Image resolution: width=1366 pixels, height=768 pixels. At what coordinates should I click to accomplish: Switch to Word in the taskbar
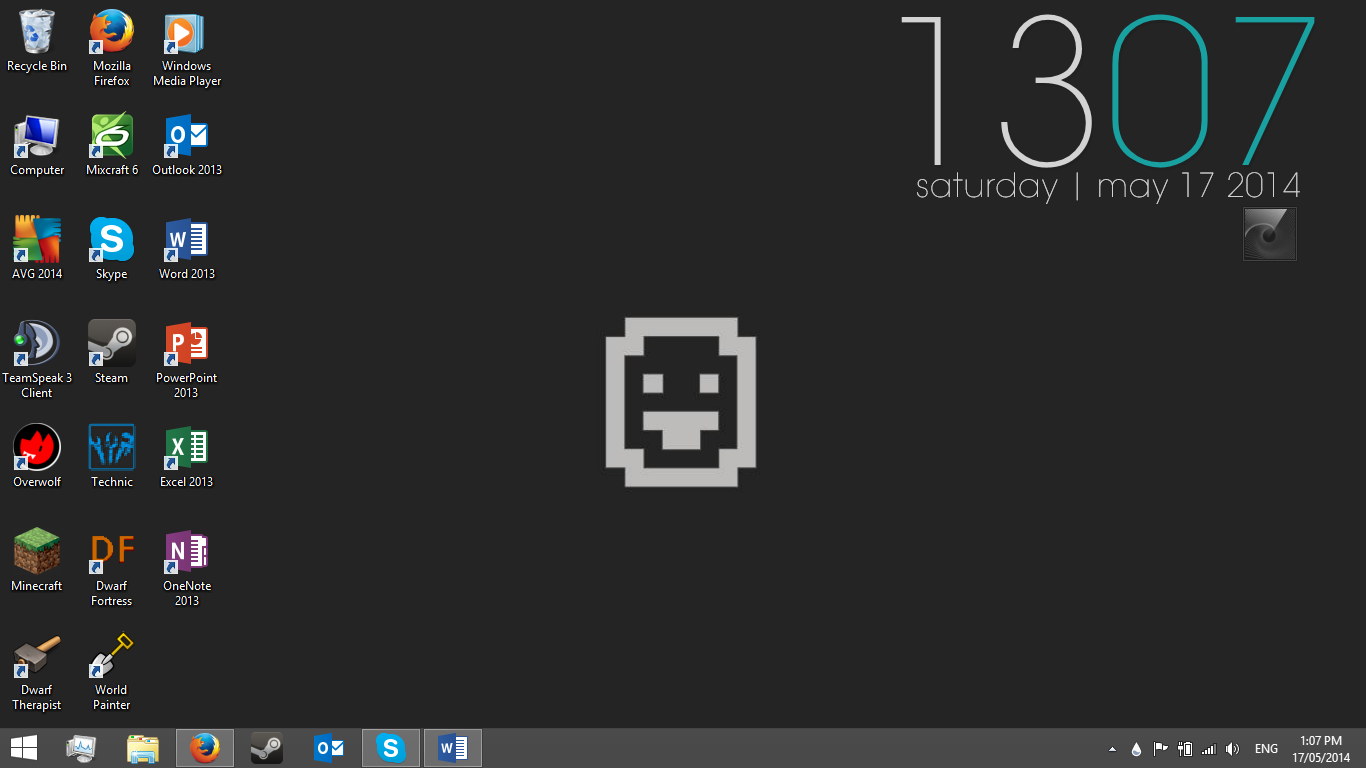coord(453,748)
